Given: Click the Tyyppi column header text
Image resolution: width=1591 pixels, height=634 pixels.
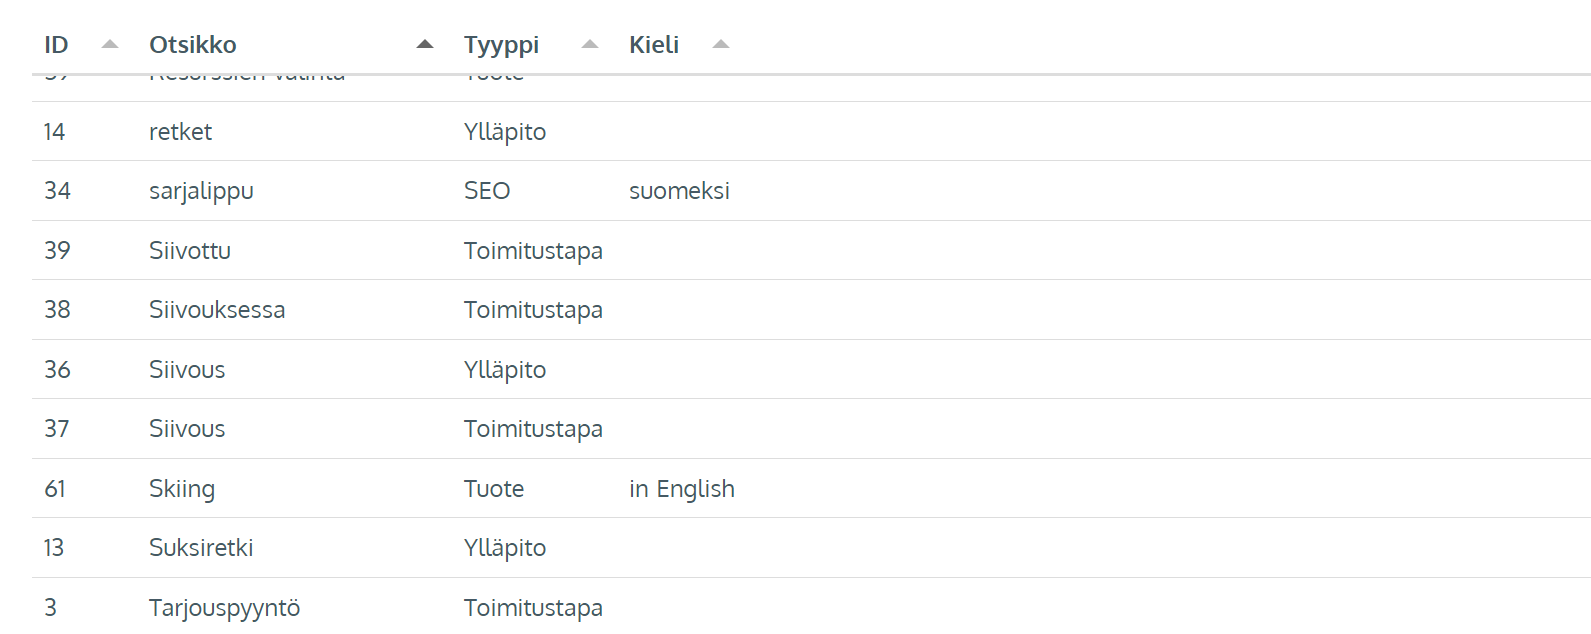Looking at the screenshot, I should point(501,46).
